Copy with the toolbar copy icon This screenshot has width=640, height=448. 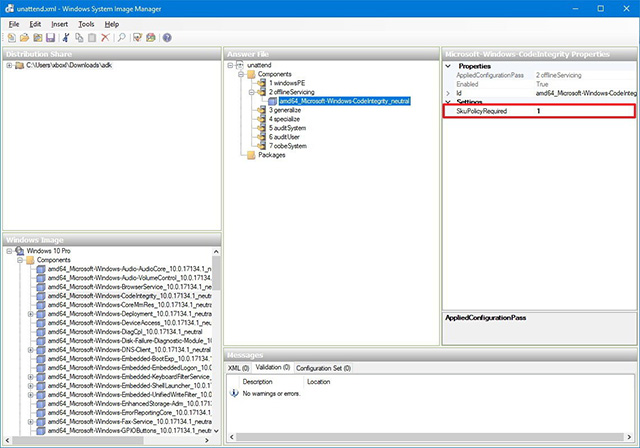coord(79,38)
